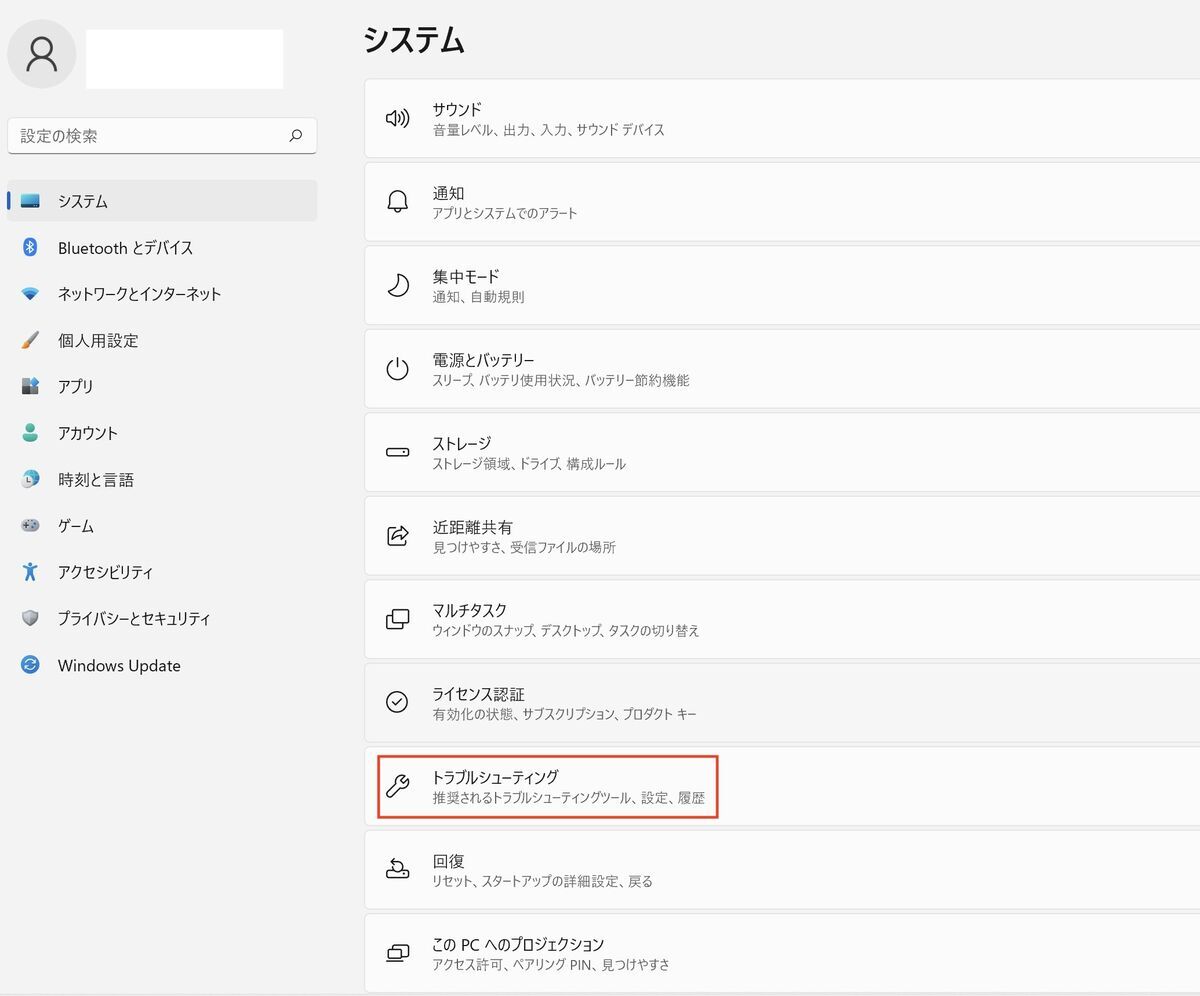Focus the 設定の検索 search box
1200x996 pixels.
(x=162, y=136)
